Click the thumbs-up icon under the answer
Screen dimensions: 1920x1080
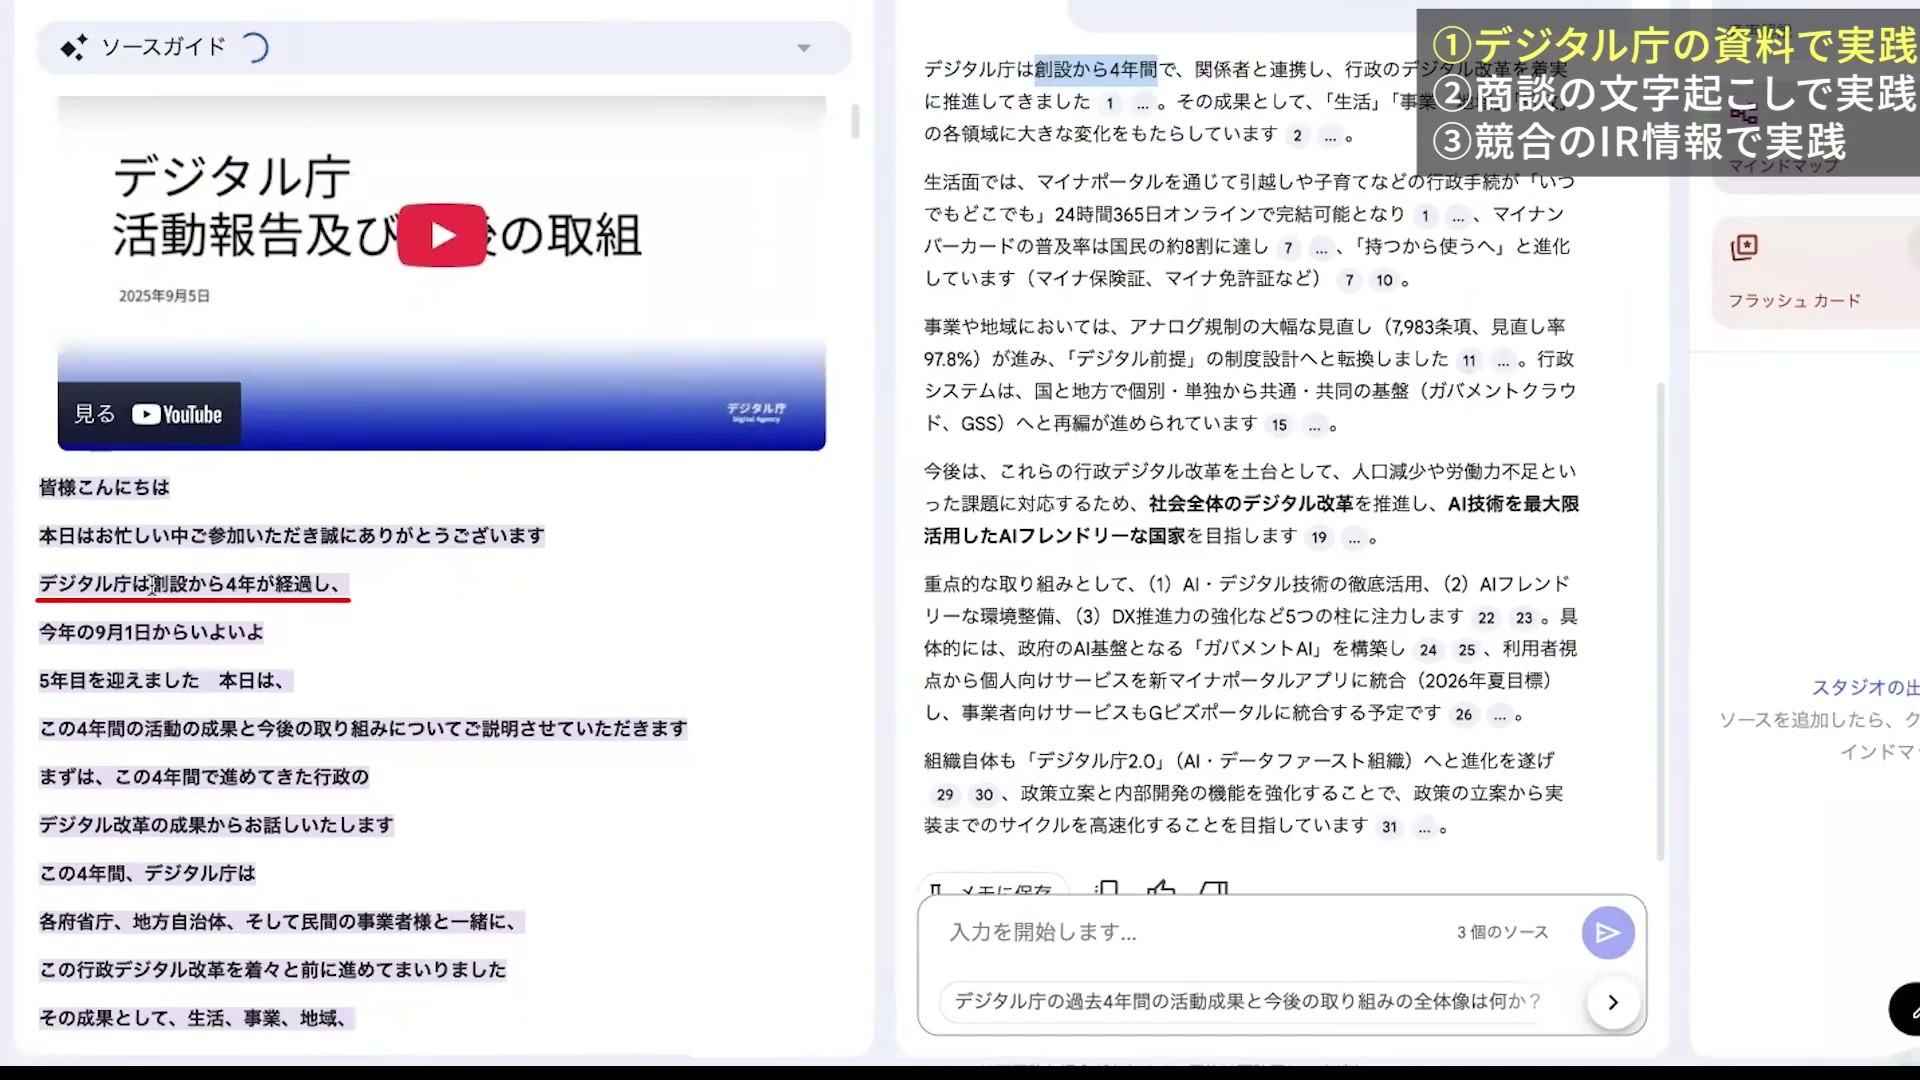tap(1161, 887)
